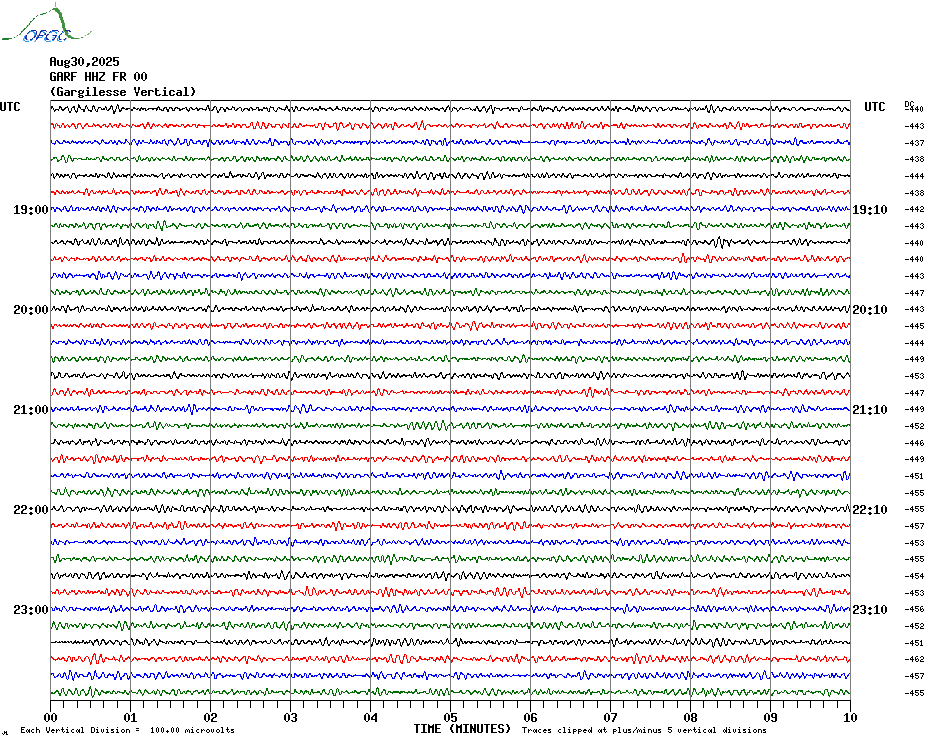Image resolution: width=930 pixels, height=744 pixels.
Task: Click the 10 minute tick label
Action: tap(850, 717)
